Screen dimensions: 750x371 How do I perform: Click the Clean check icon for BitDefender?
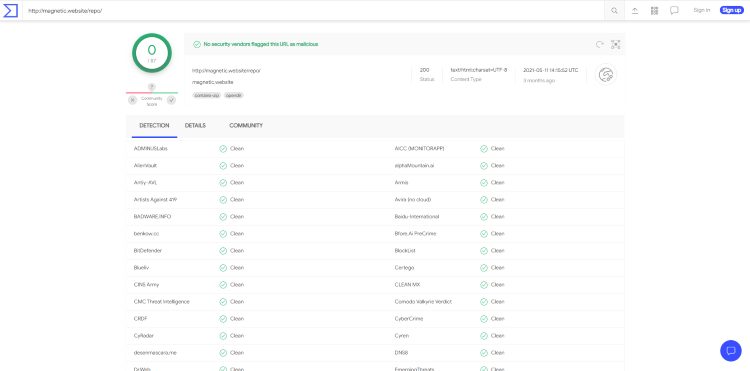point(223,251)
